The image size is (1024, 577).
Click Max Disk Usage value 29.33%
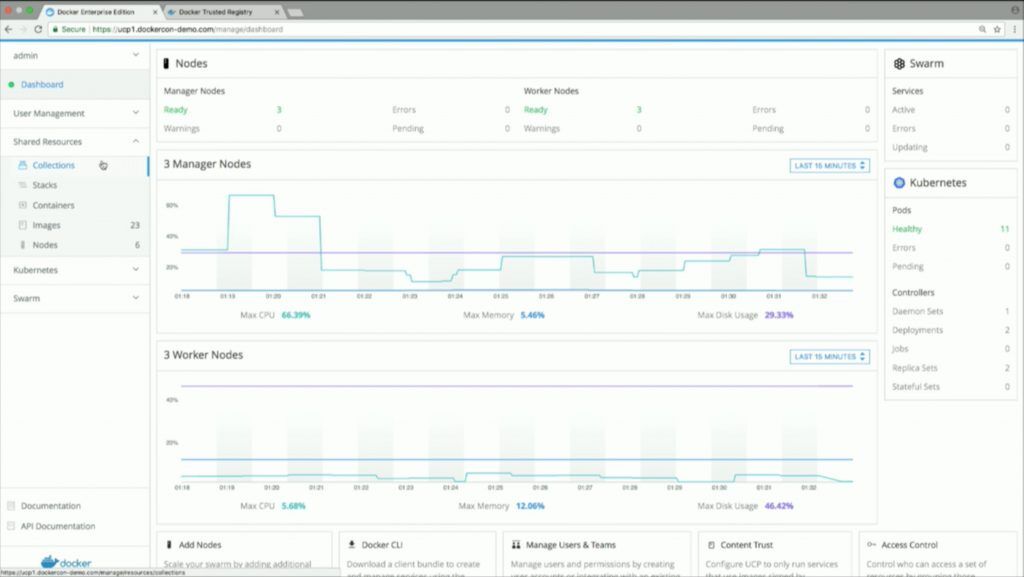tap(778, 315)
